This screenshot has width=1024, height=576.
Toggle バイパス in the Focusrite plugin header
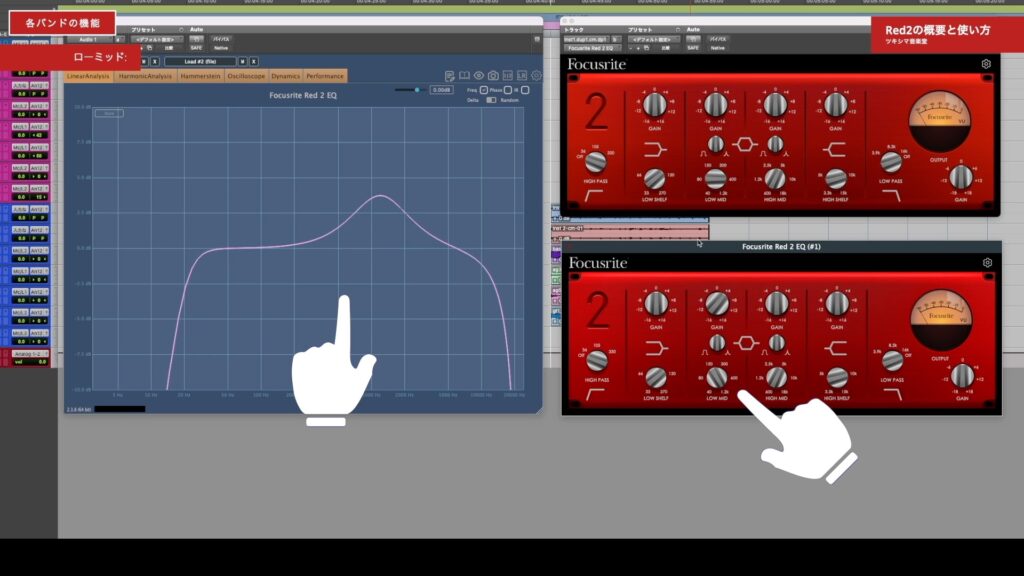[x=718, y=39]
